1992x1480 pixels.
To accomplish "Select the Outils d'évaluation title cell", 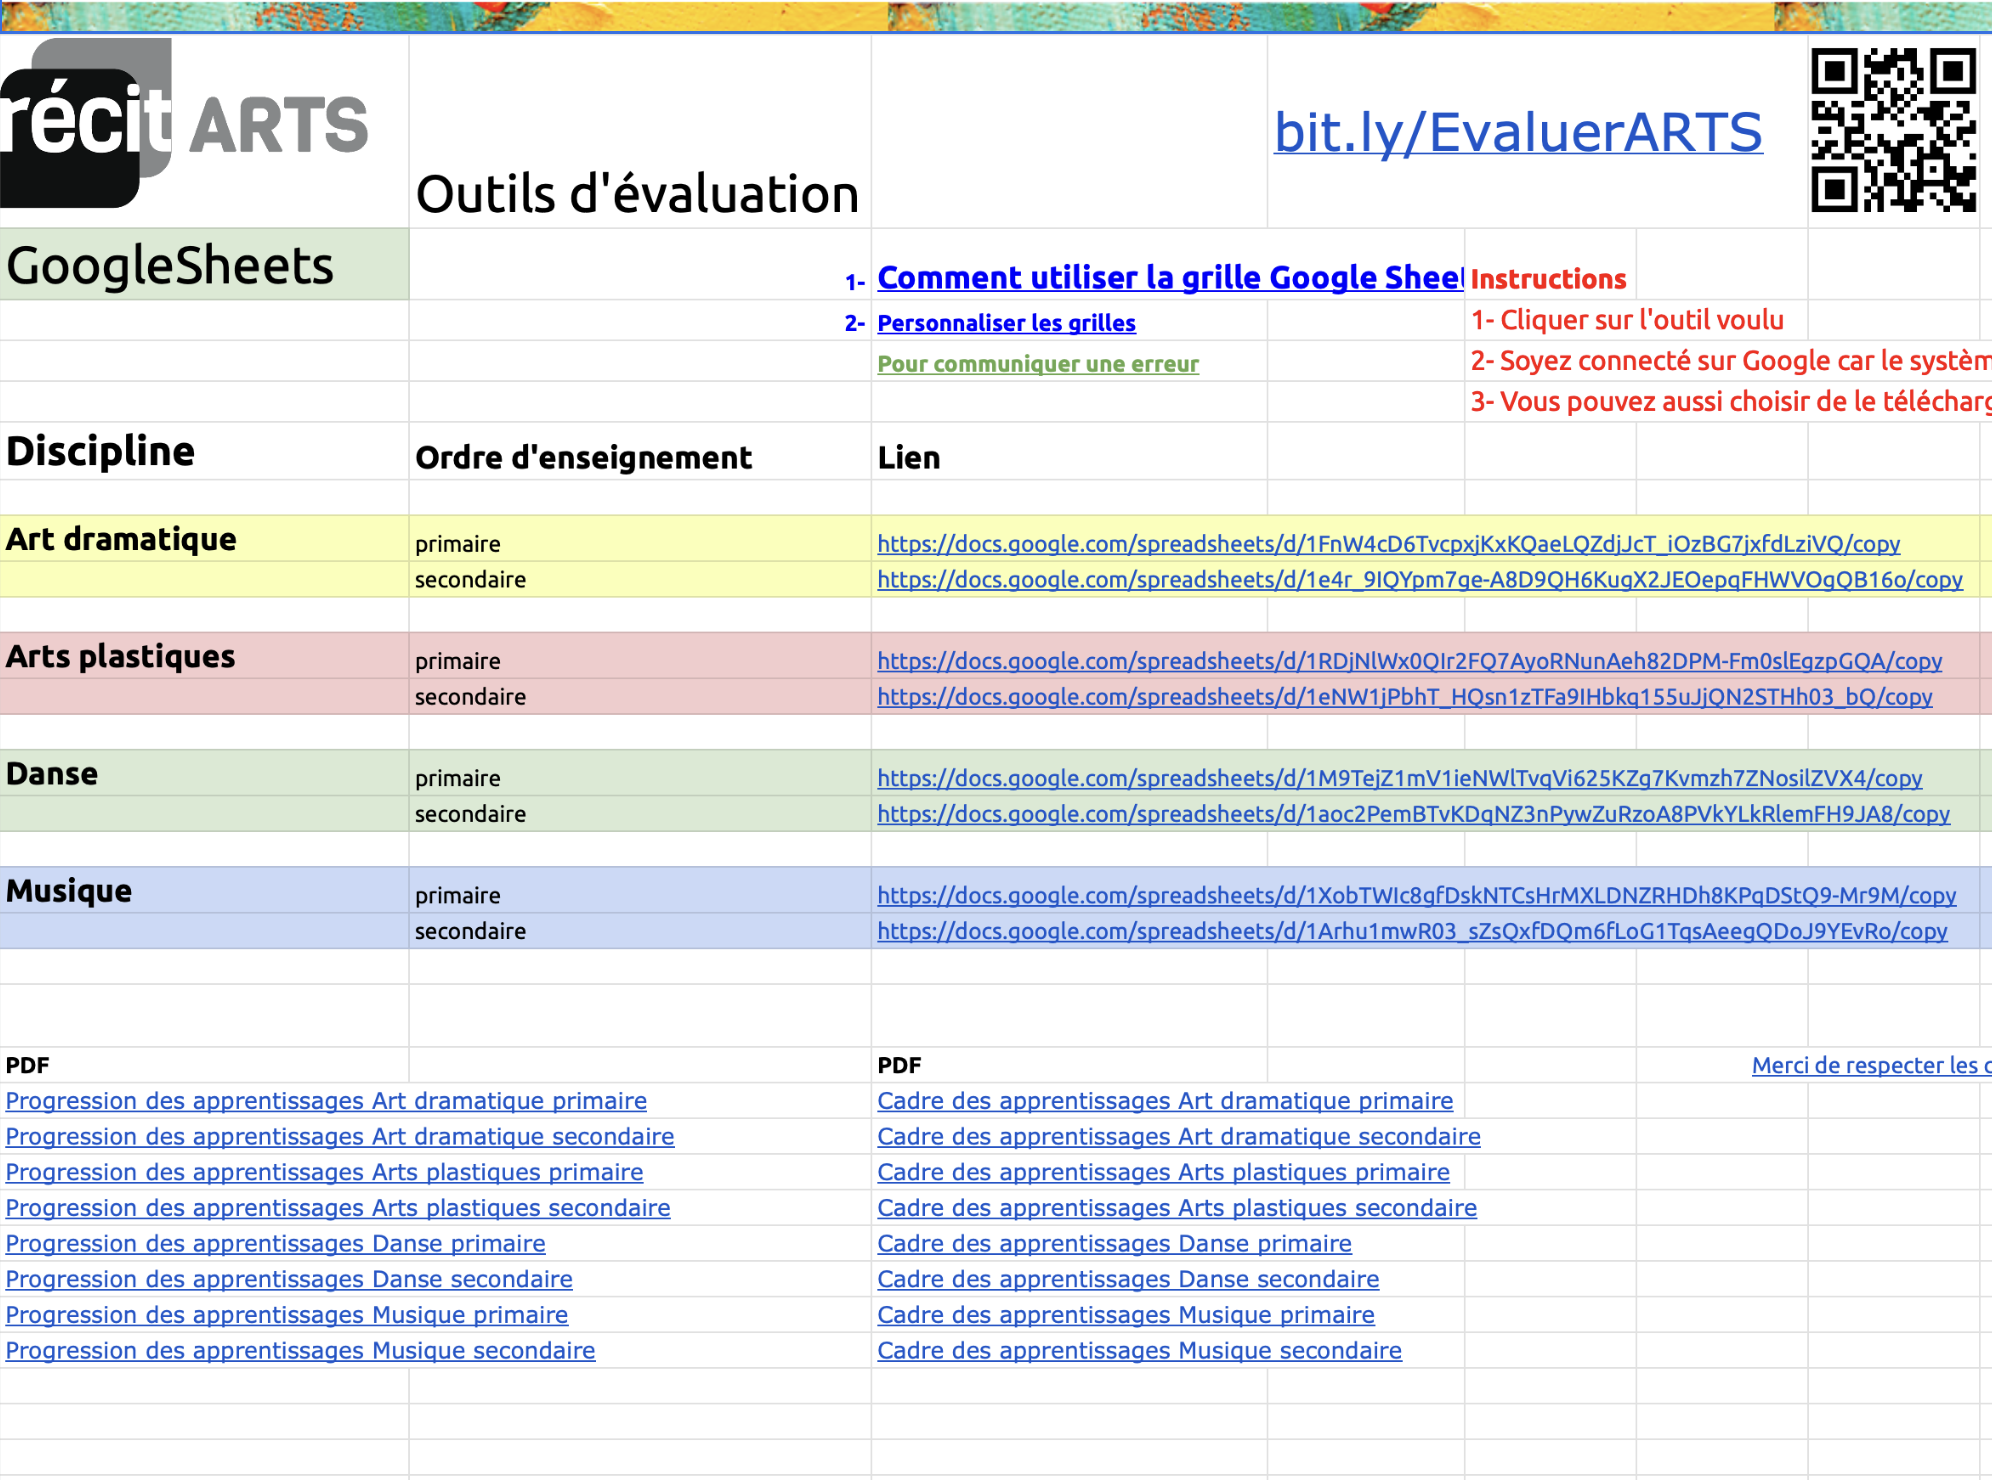I will (639, 132).
